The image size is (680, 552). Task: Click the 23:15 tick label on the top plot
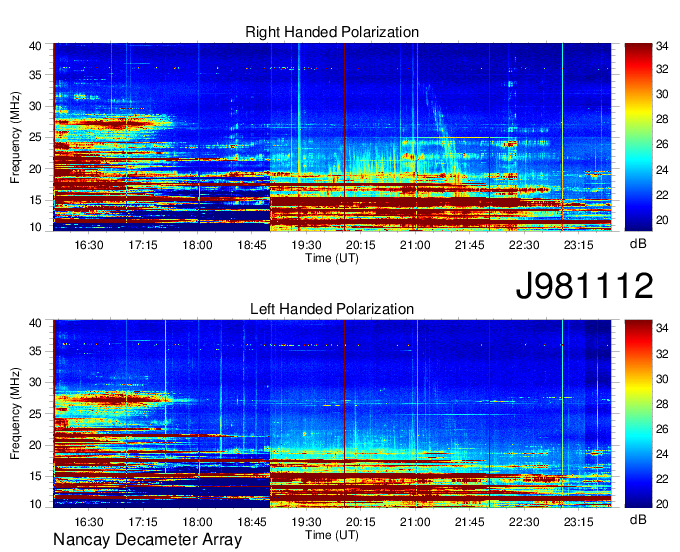(579, 245)
